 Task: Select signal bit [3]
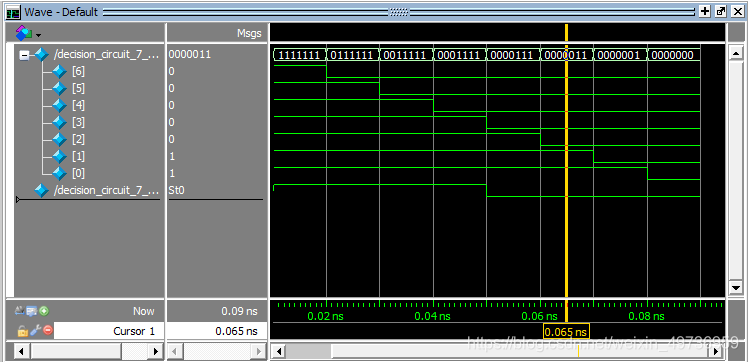78,122
